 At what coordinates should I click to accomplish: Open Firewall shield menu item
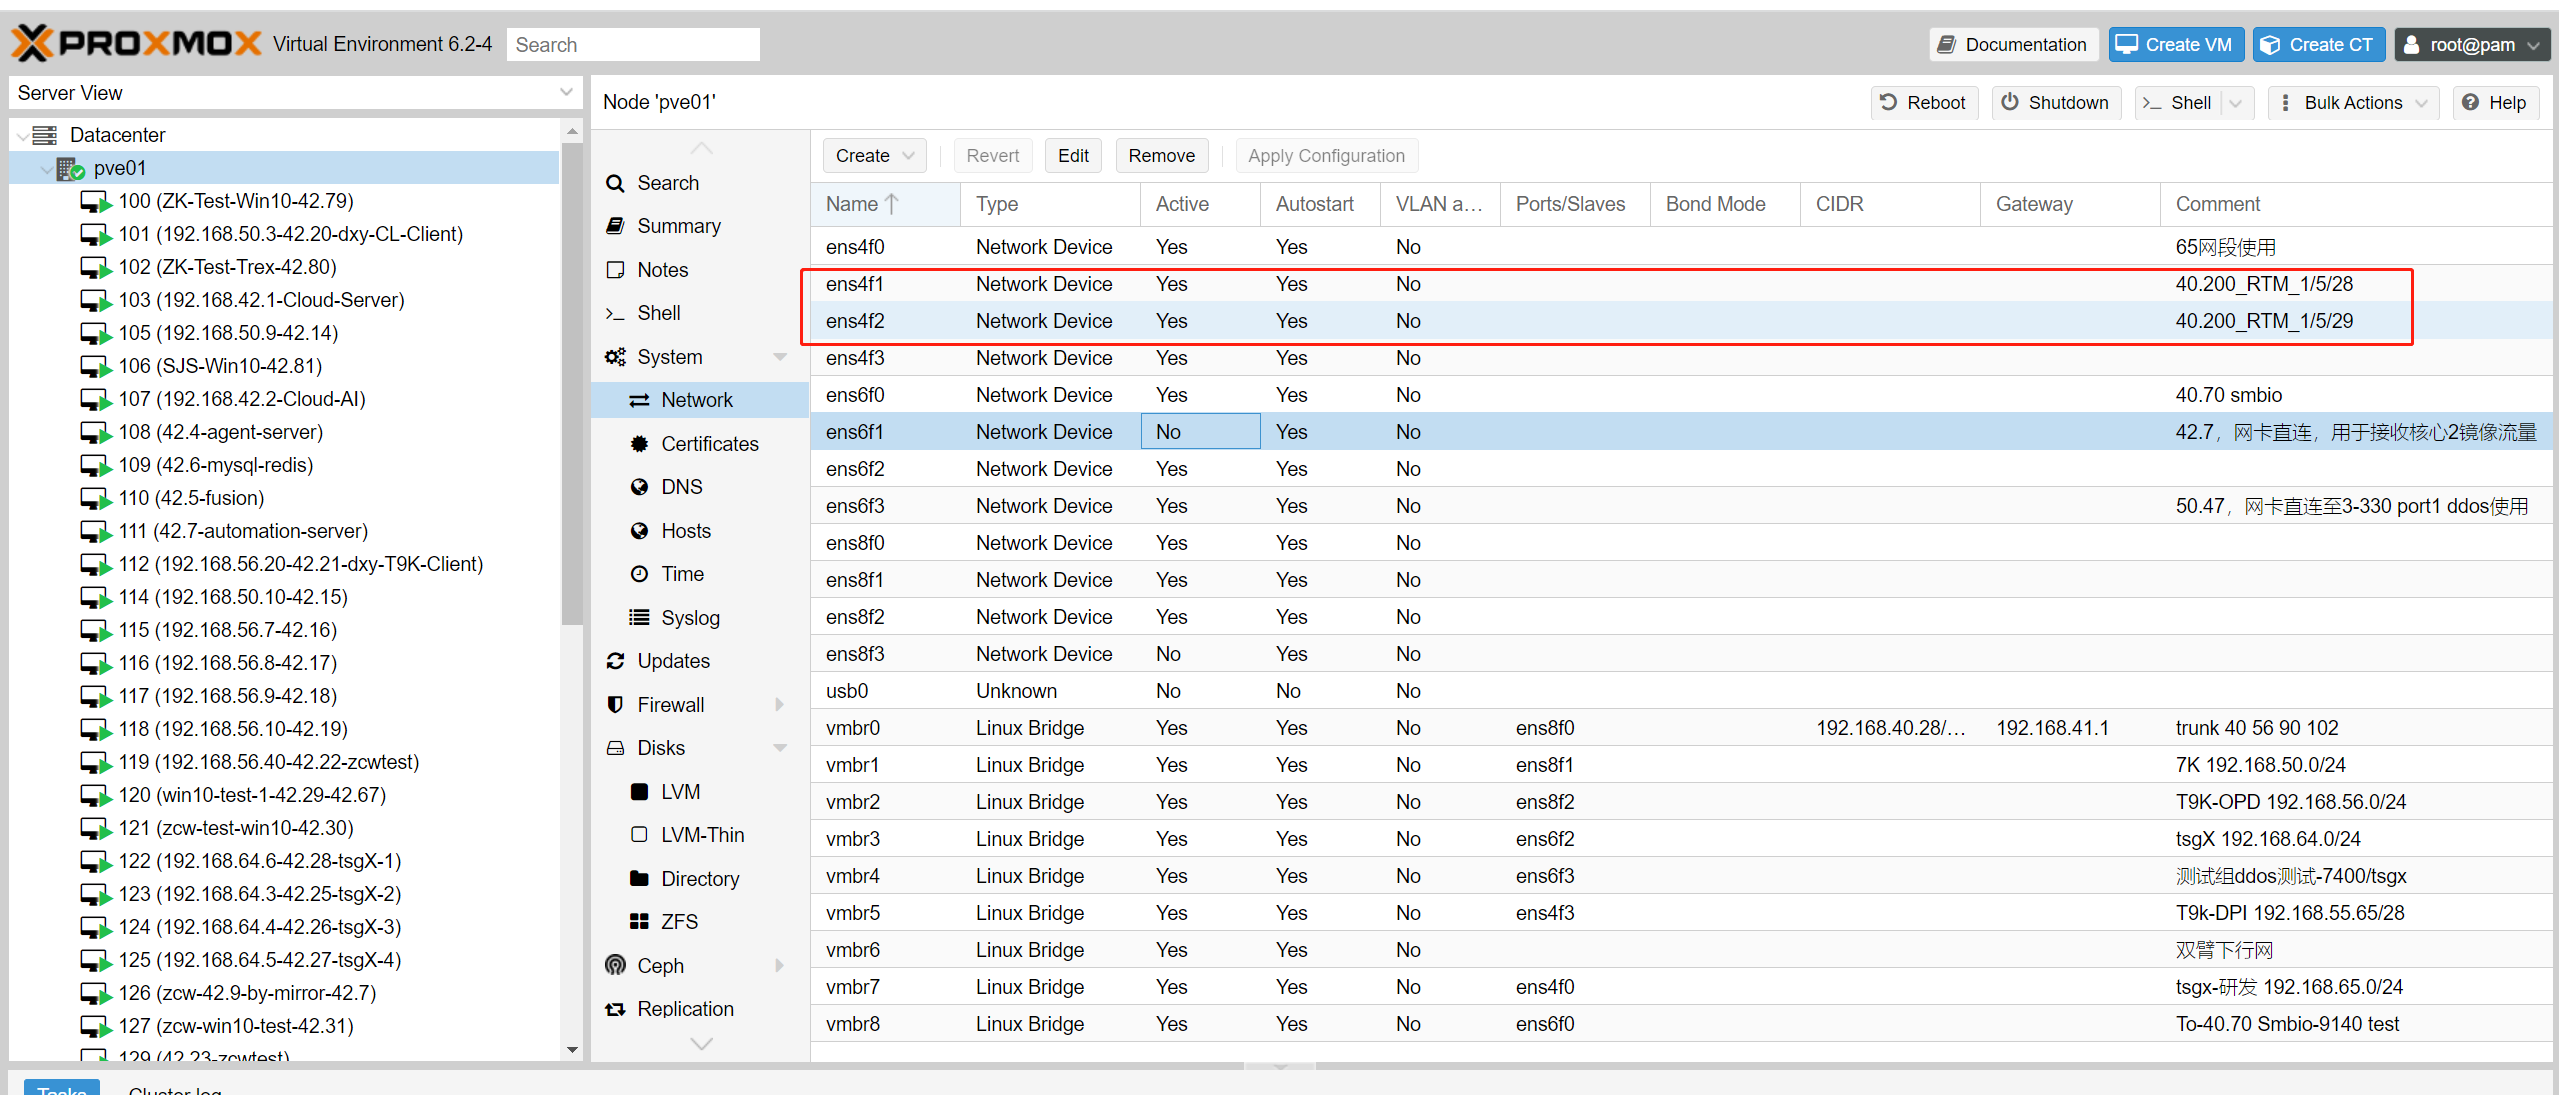[x=670, y=704]
